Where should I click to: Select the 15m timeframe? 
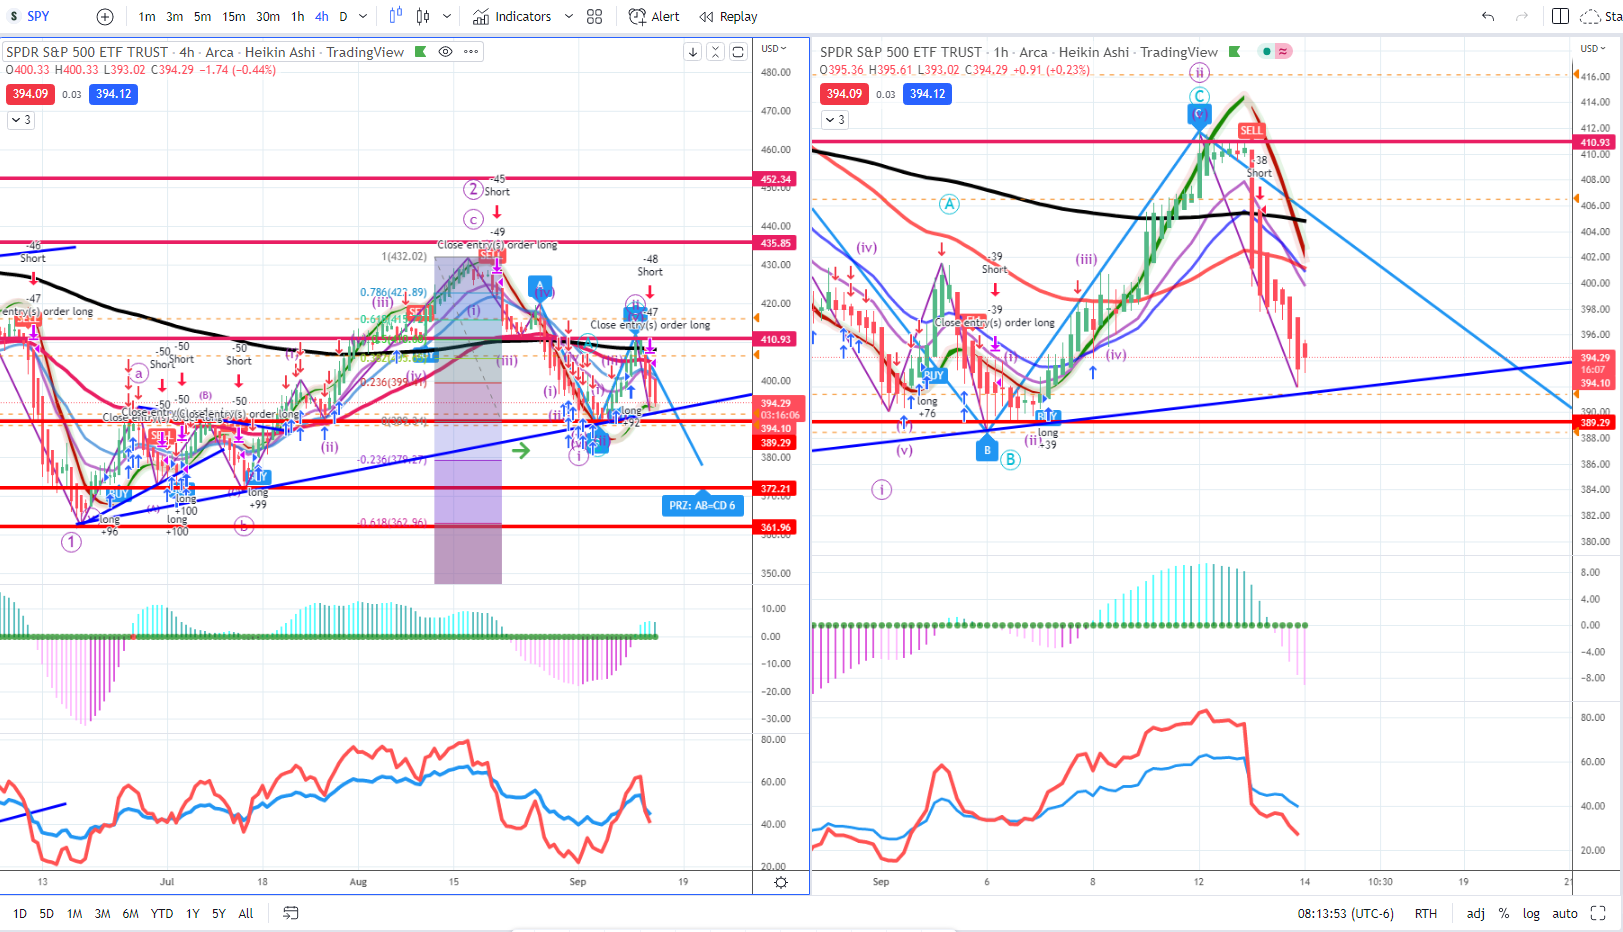click(x=234, y=16)
